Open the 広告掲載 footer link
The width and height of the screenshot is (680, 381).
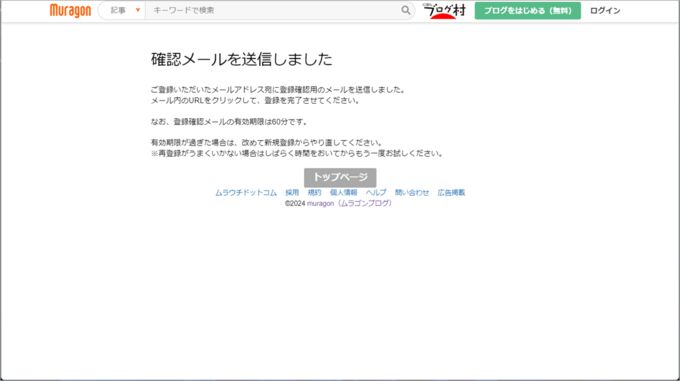tap(451, 192)
